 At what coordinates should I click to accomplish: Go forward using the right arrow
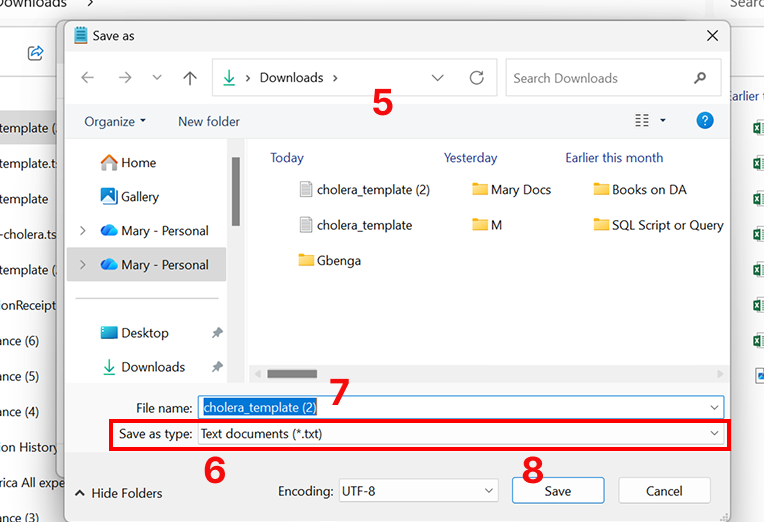coord(125,77)
